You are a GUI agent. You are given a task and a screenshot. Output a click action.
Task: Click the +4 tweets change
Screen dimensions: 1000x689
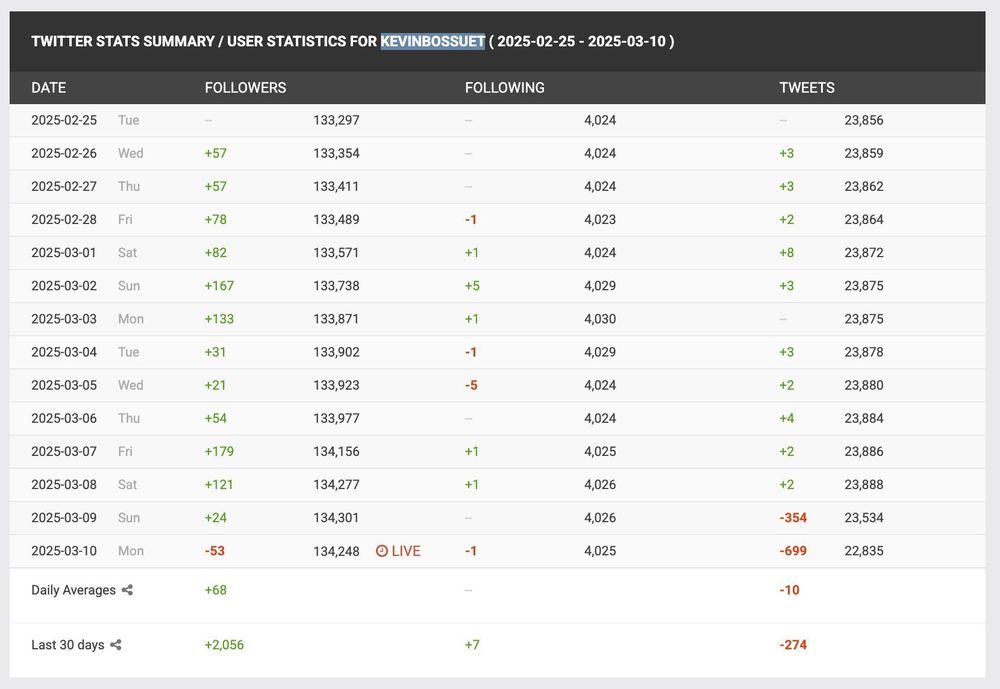pos(786,419)
